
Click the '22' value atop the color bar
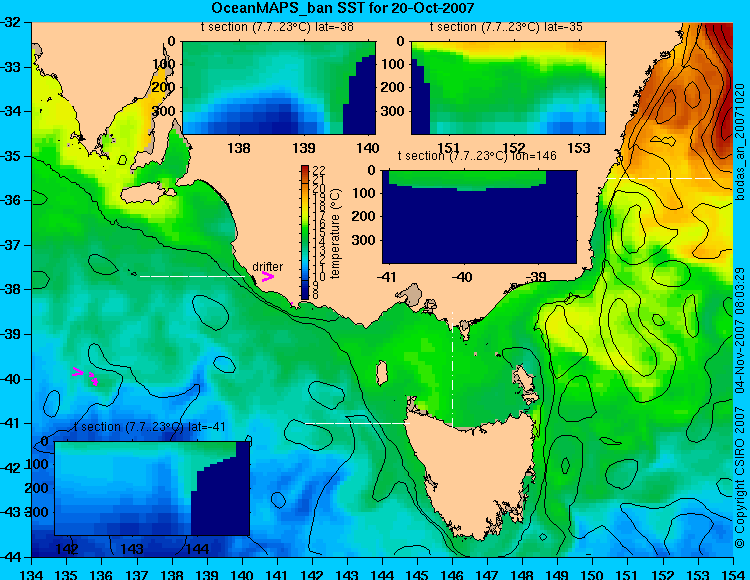[x=319, y=170]
